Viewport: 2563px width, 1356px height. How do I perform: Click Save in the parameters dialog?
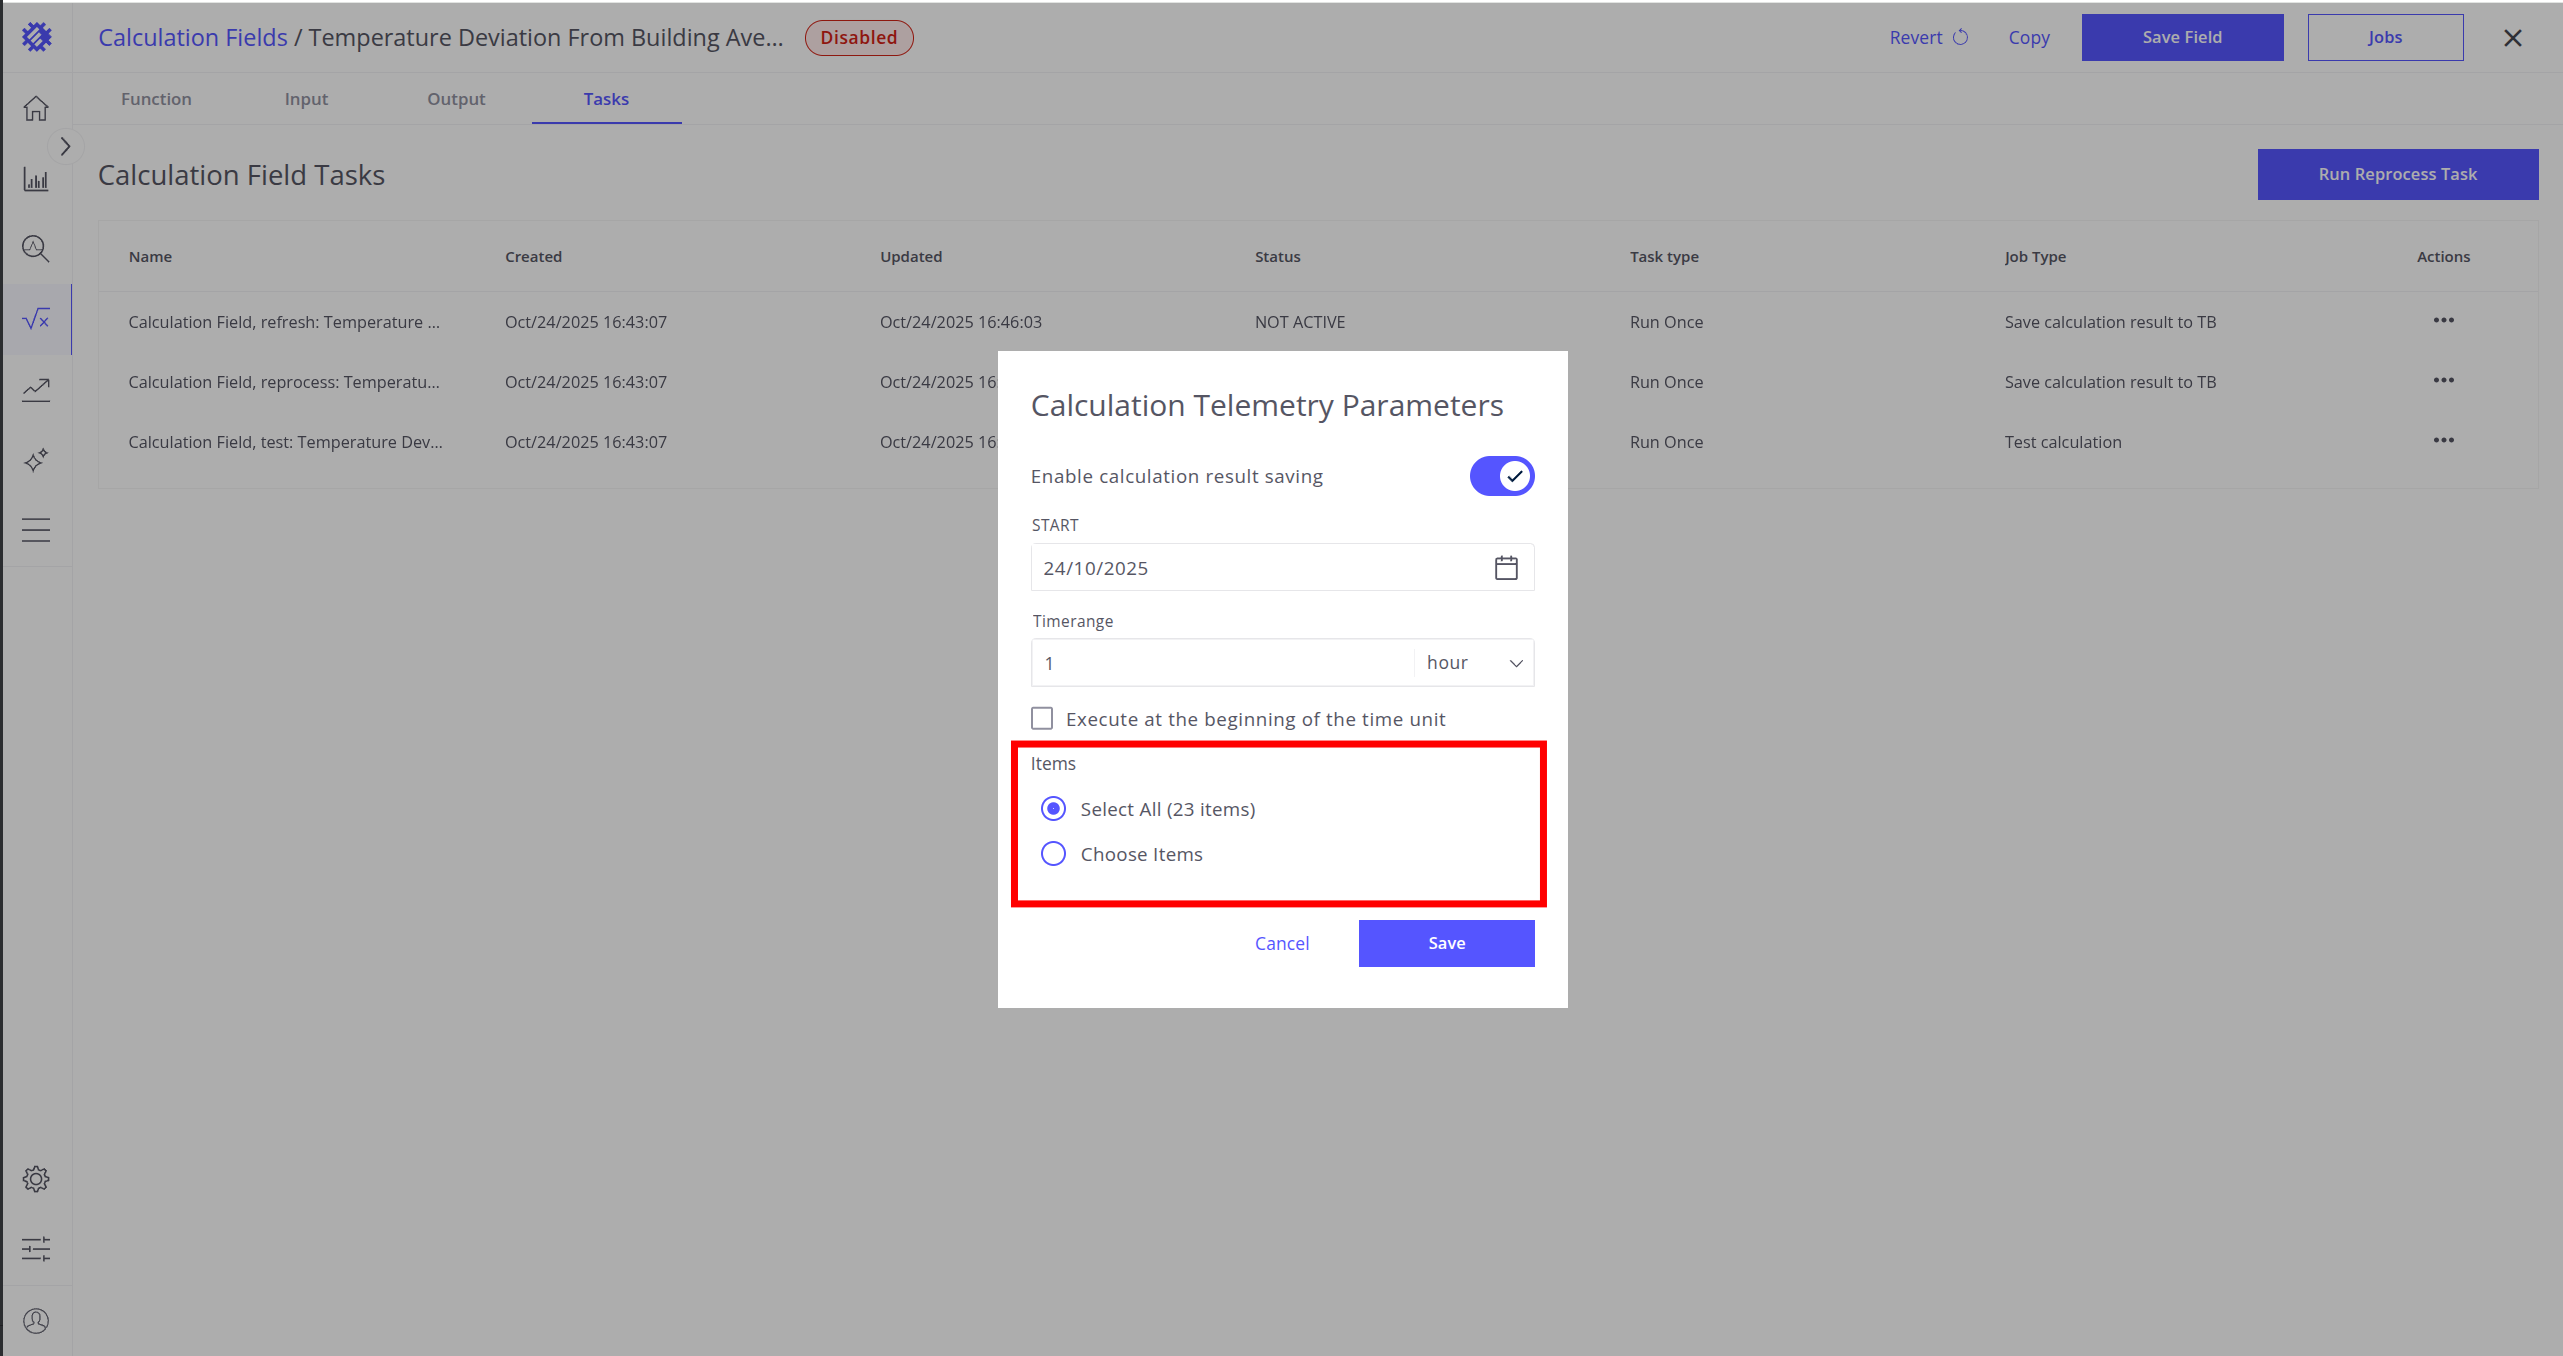point(1446,943)
